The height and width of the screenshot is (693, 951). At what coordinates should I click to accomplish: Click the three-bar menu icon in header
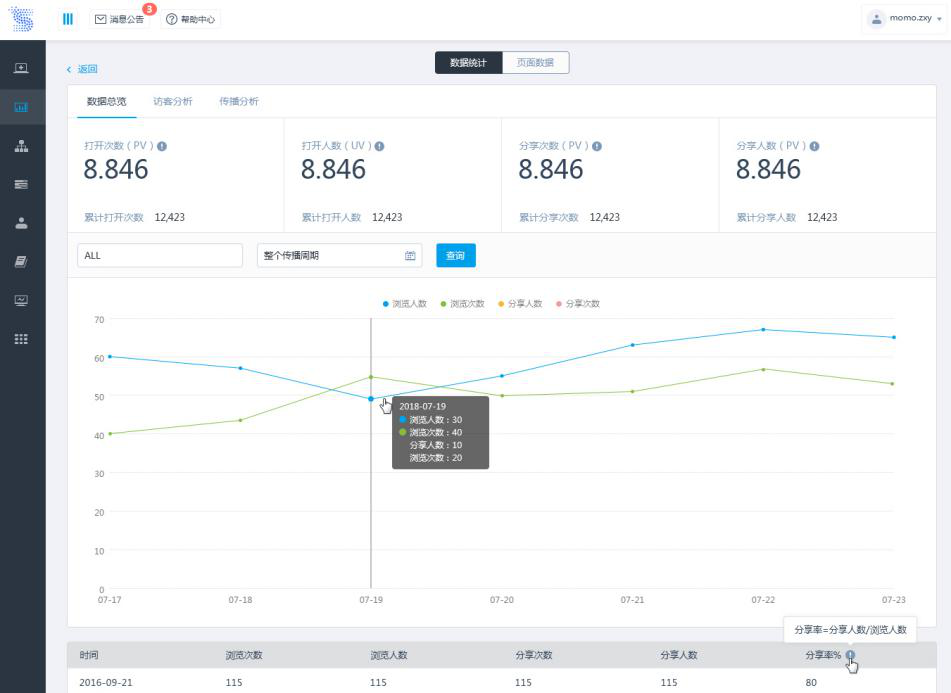click(68, 19)
